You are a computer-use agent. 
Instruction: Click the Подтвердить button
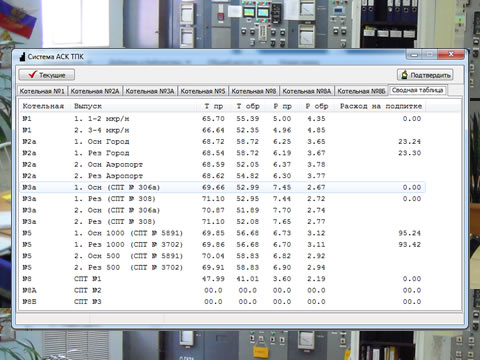pos(425,75)
